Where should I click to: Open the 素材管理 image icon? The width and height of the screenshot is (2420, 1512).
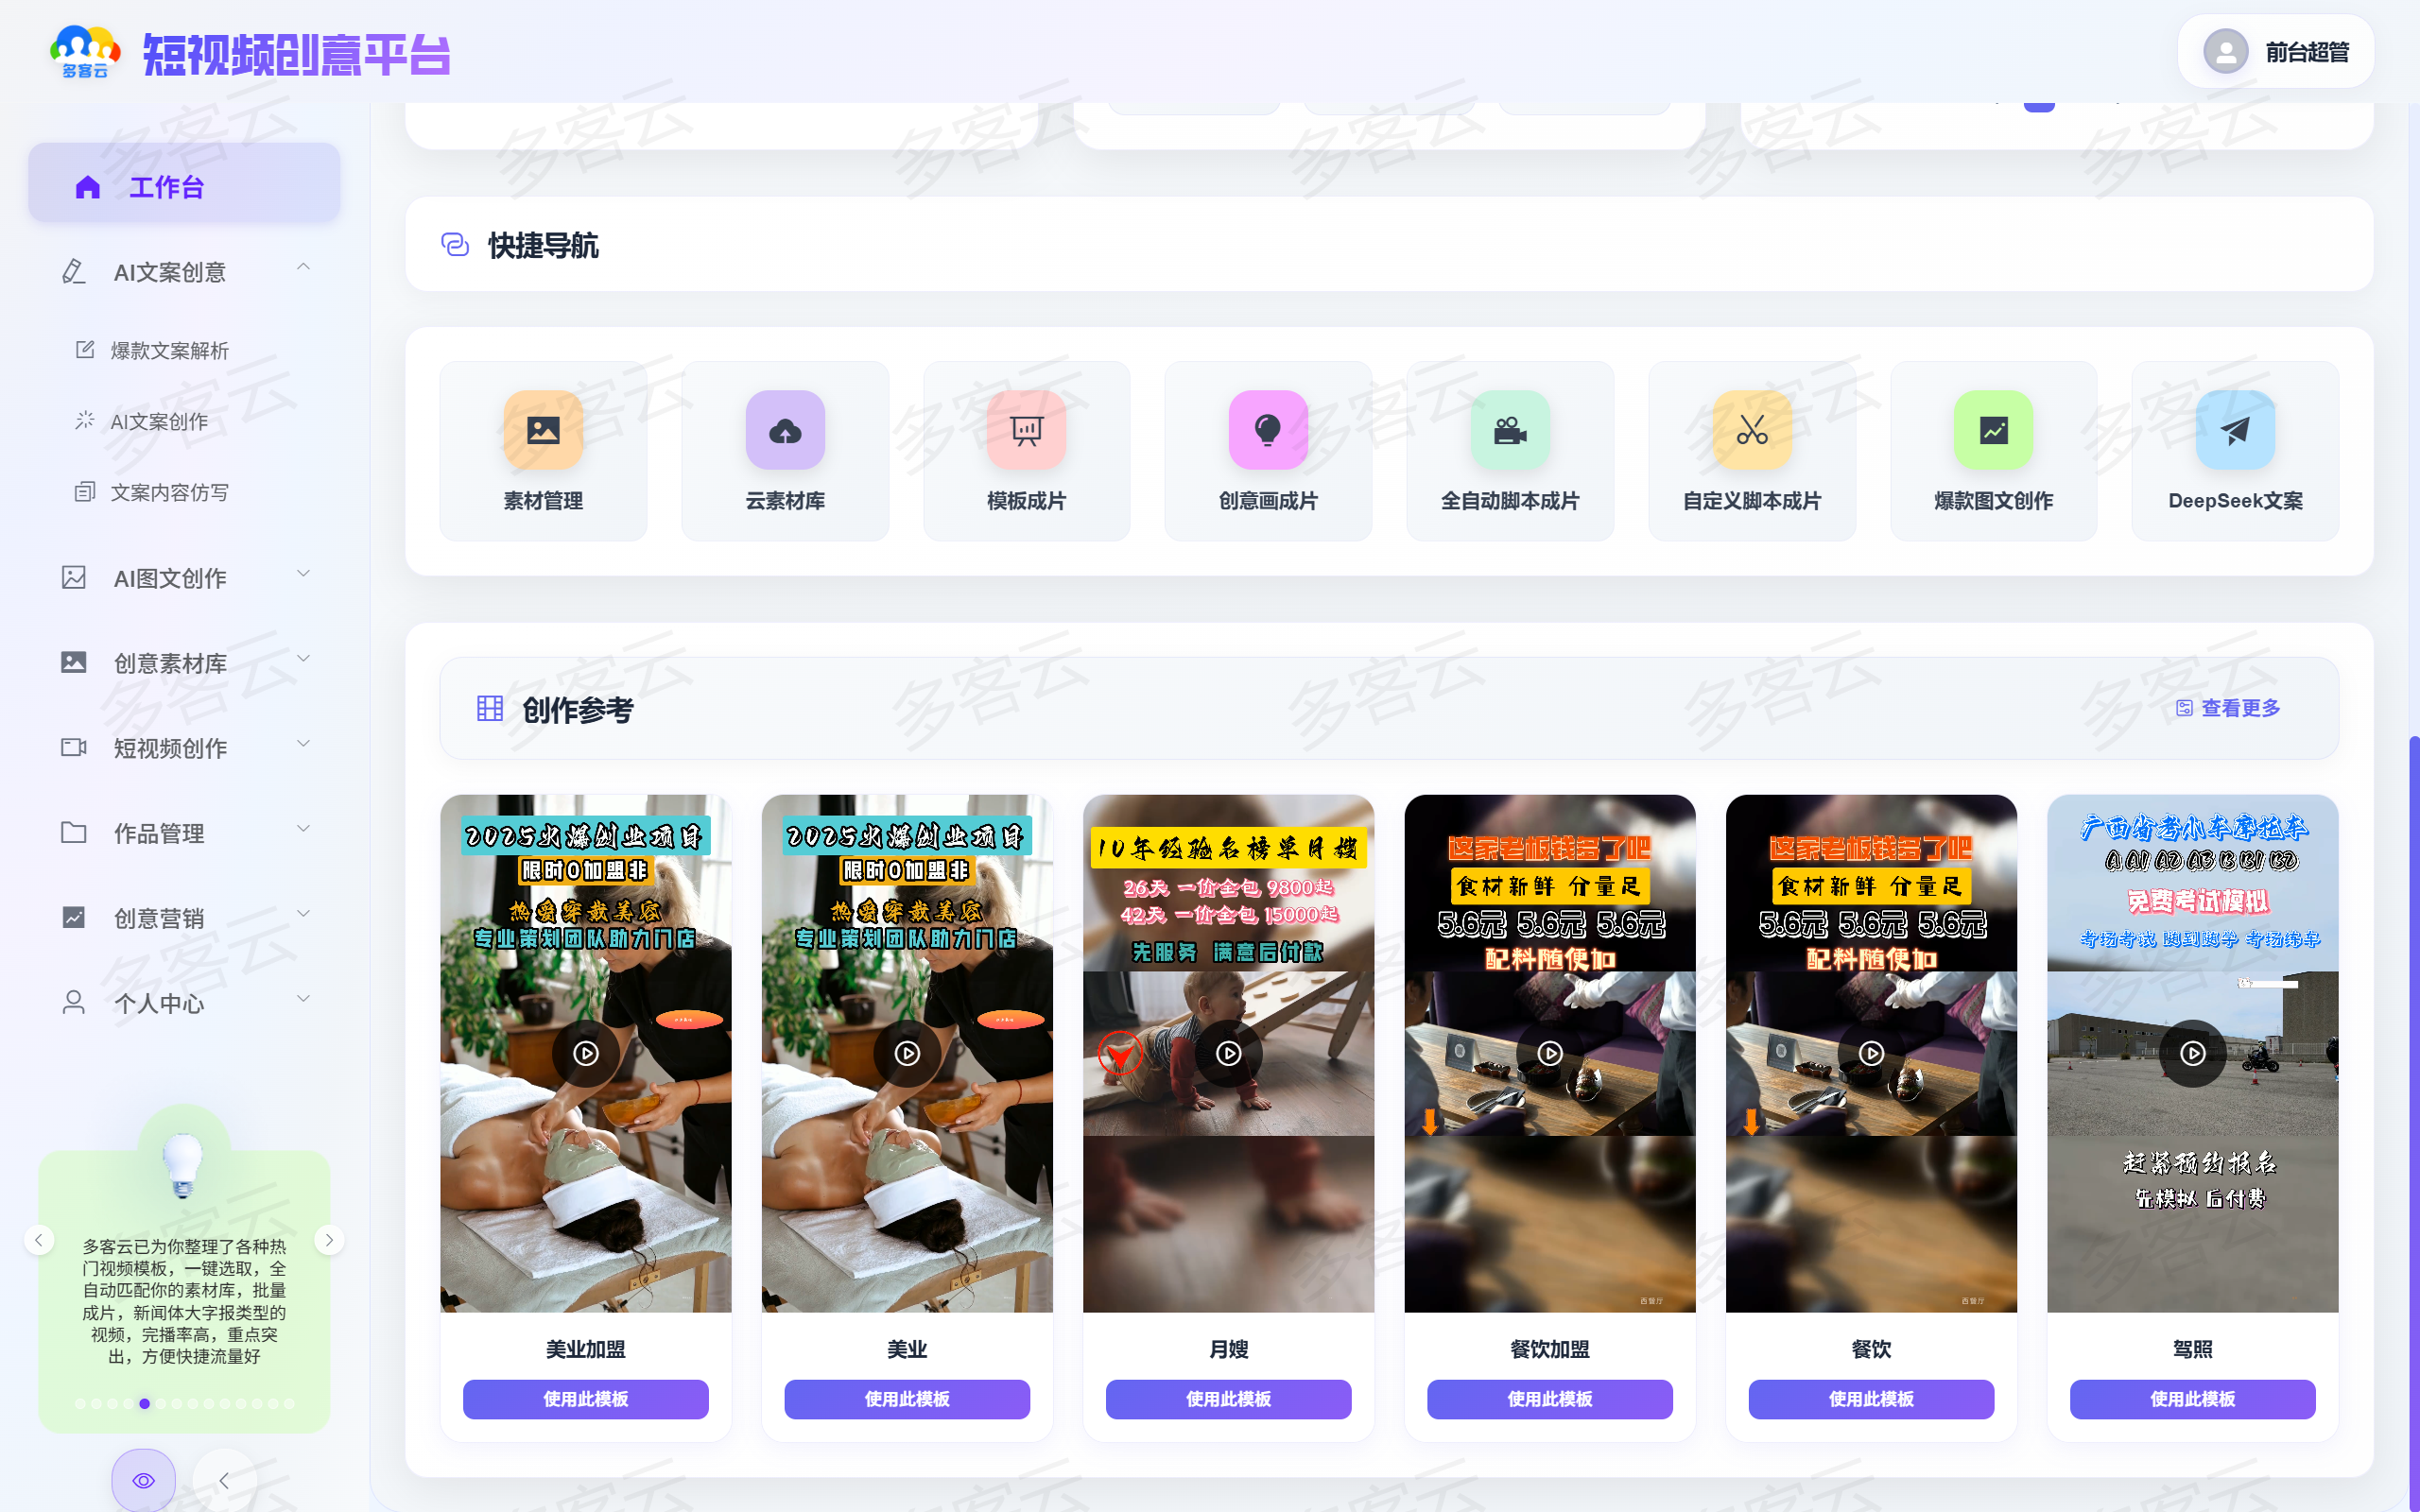(543, 430)
